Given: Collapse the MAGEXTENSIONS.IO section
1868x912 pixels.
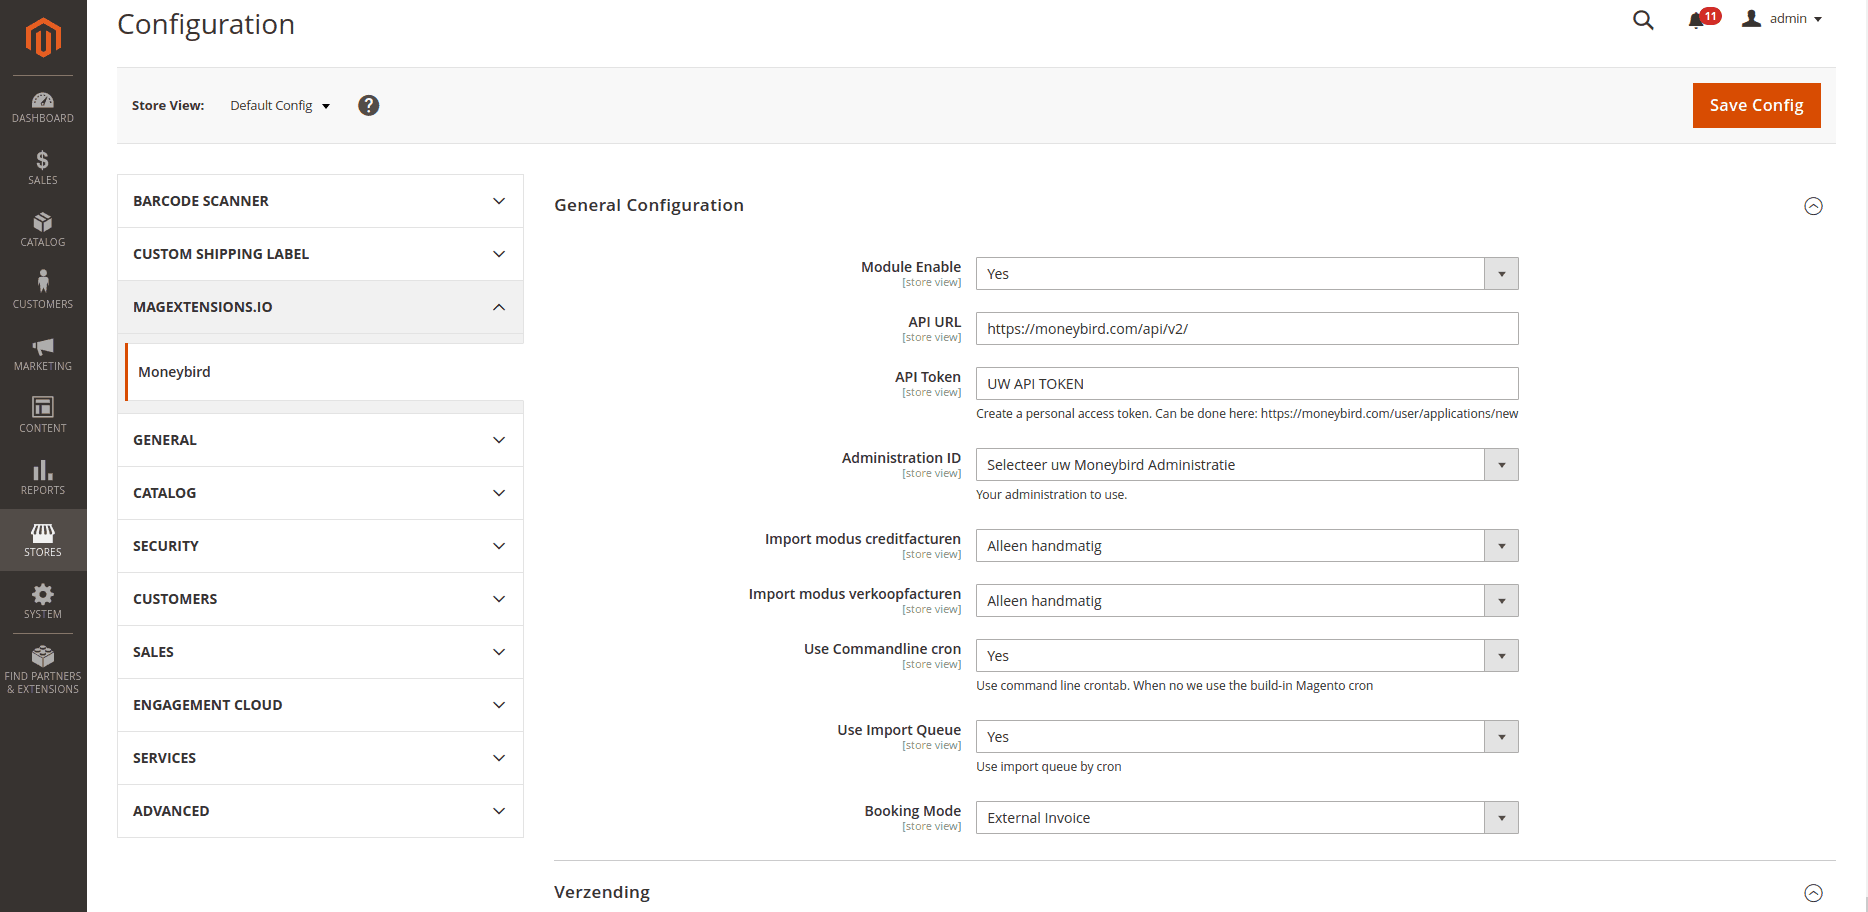Looking at the screenshot, I should (x=320, y=307).
